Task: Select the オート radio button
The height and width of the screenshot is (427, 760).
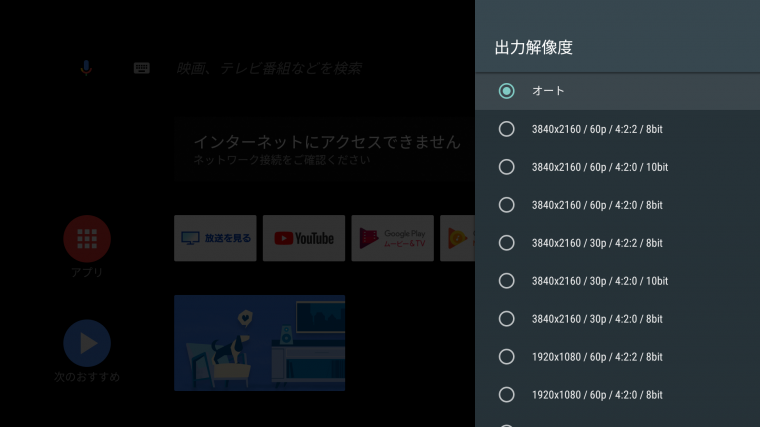Action: point(507,91)
